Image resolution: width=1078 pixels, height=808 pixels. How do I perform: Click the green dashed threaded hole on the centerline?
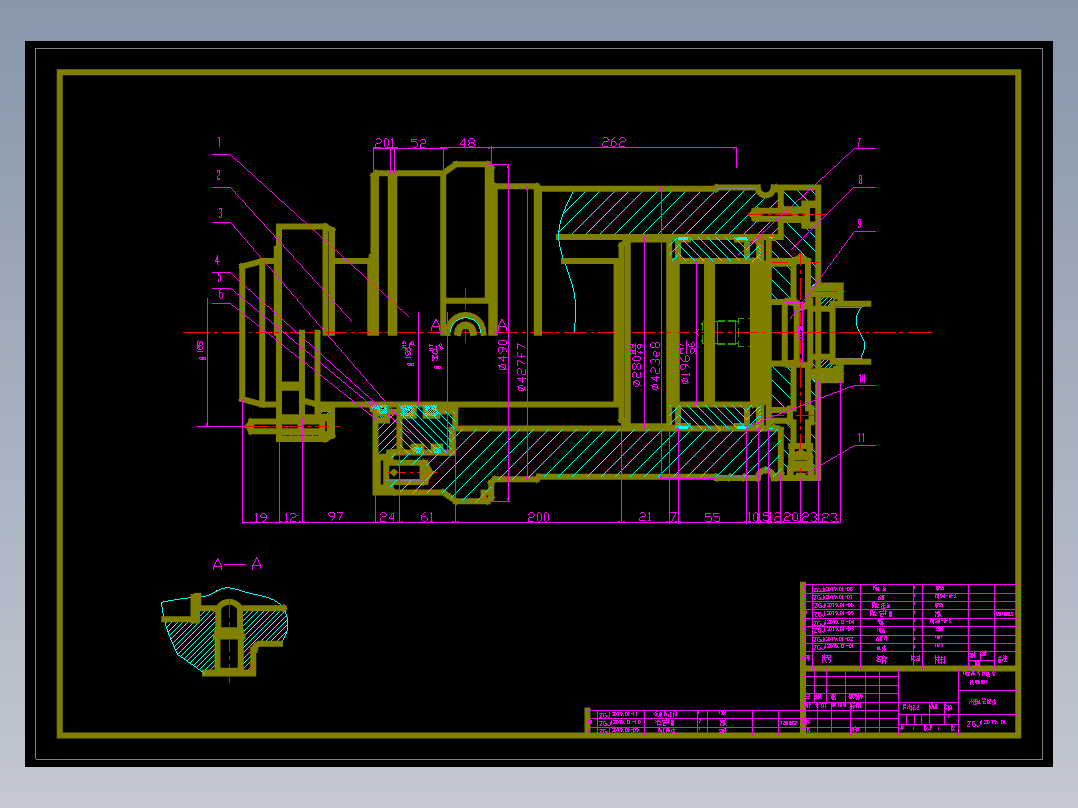pos(724,333)
